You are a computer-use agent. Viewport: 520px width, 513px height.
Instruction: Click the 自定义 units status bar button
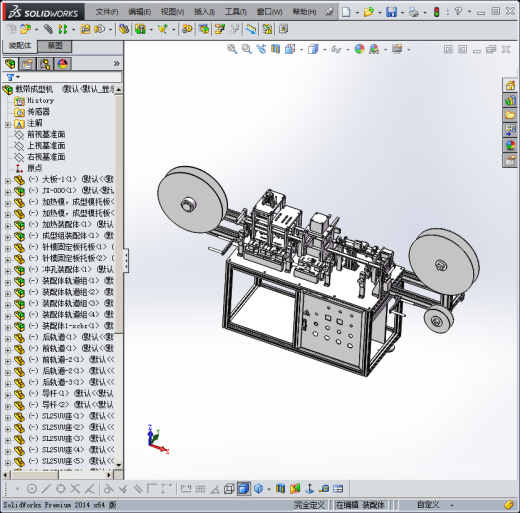coord(428,504)
